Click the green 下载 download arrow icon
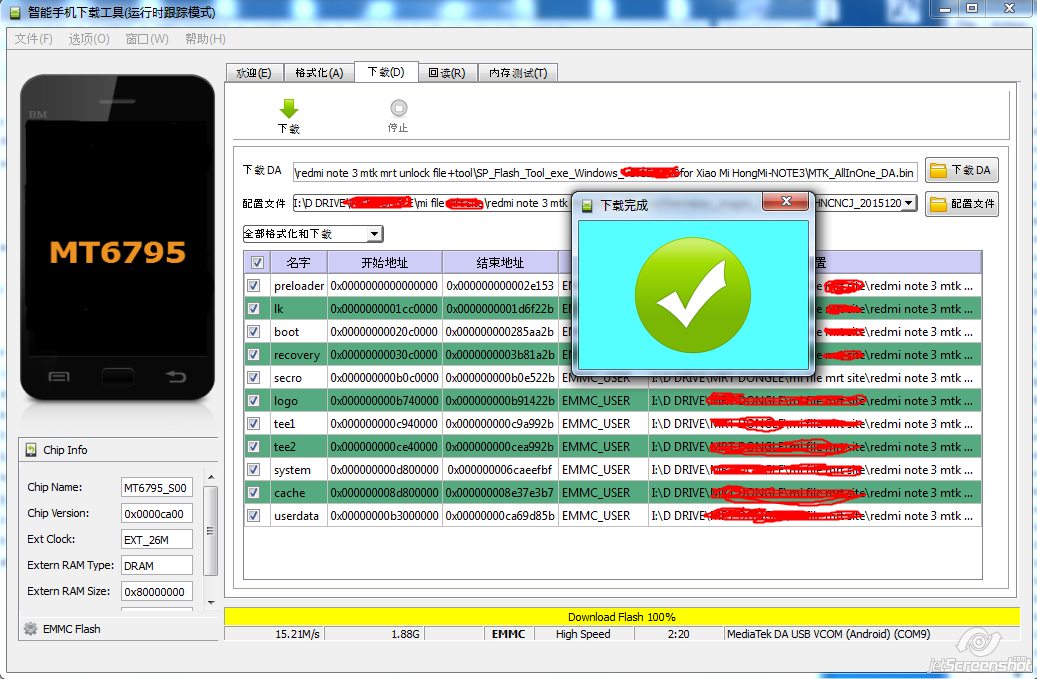The height and width of the screenshot is (679, 1037). pyautogui.click(x=290, y=107)
